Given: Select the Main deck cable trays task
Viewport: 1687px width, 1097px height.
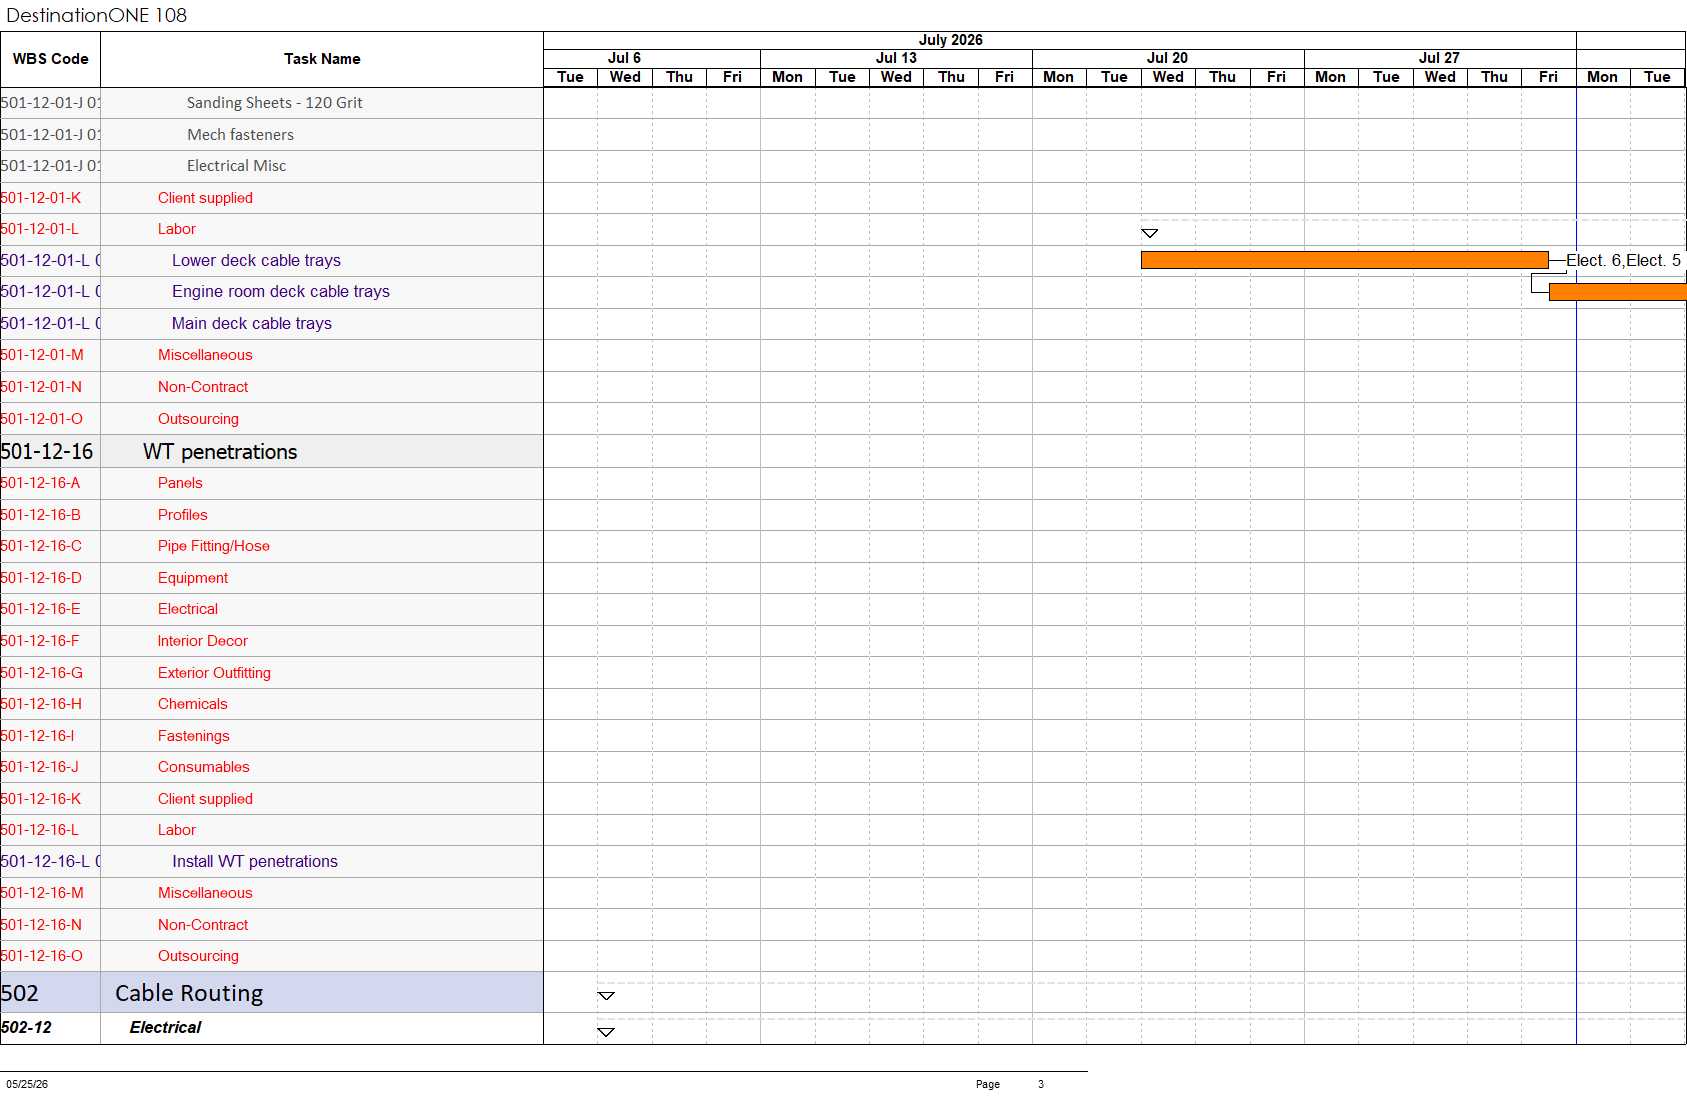Looking at the screenshot, I should point(252,324).
